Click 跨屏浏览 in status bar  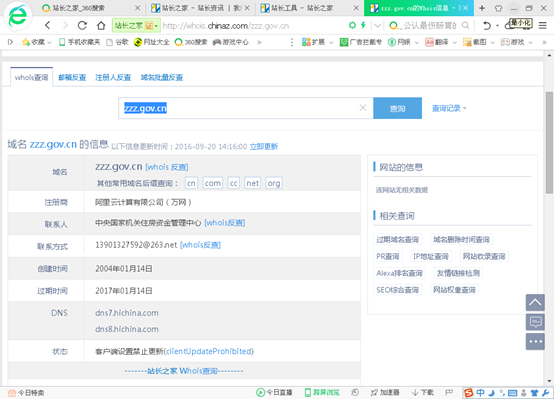(322, 392)
